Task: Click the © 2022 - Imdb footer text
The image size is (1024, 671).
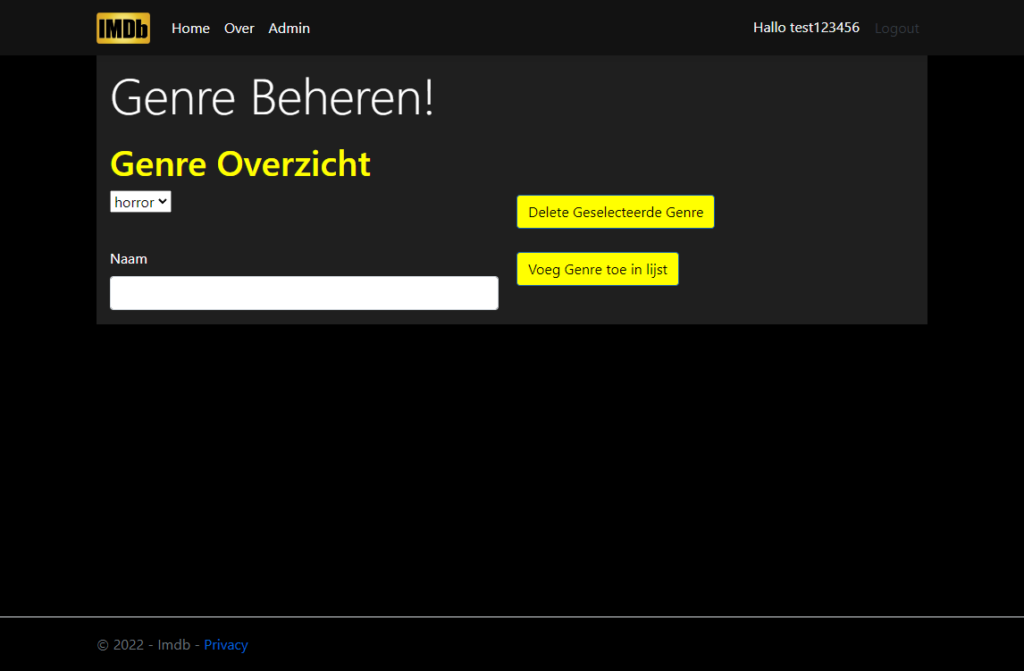Action: click(x=144, y=645)
